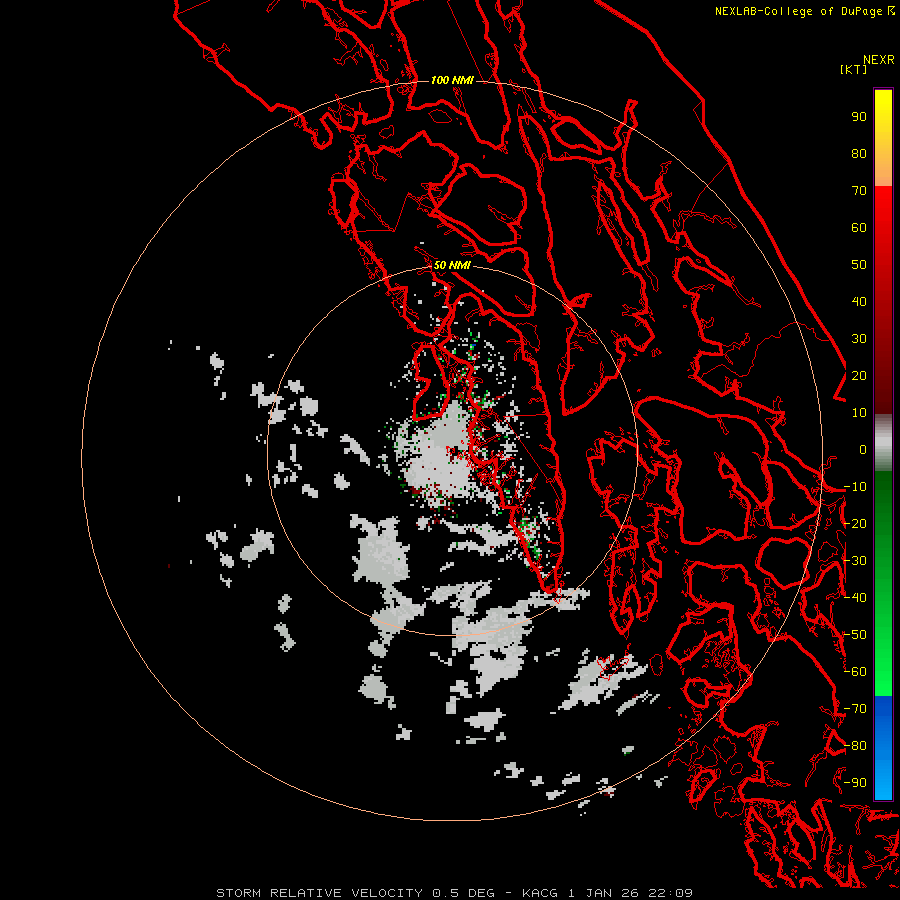Click the positive 10 knot scale label
Viewport: 900px width, 900px height.
tap(859, 413)
